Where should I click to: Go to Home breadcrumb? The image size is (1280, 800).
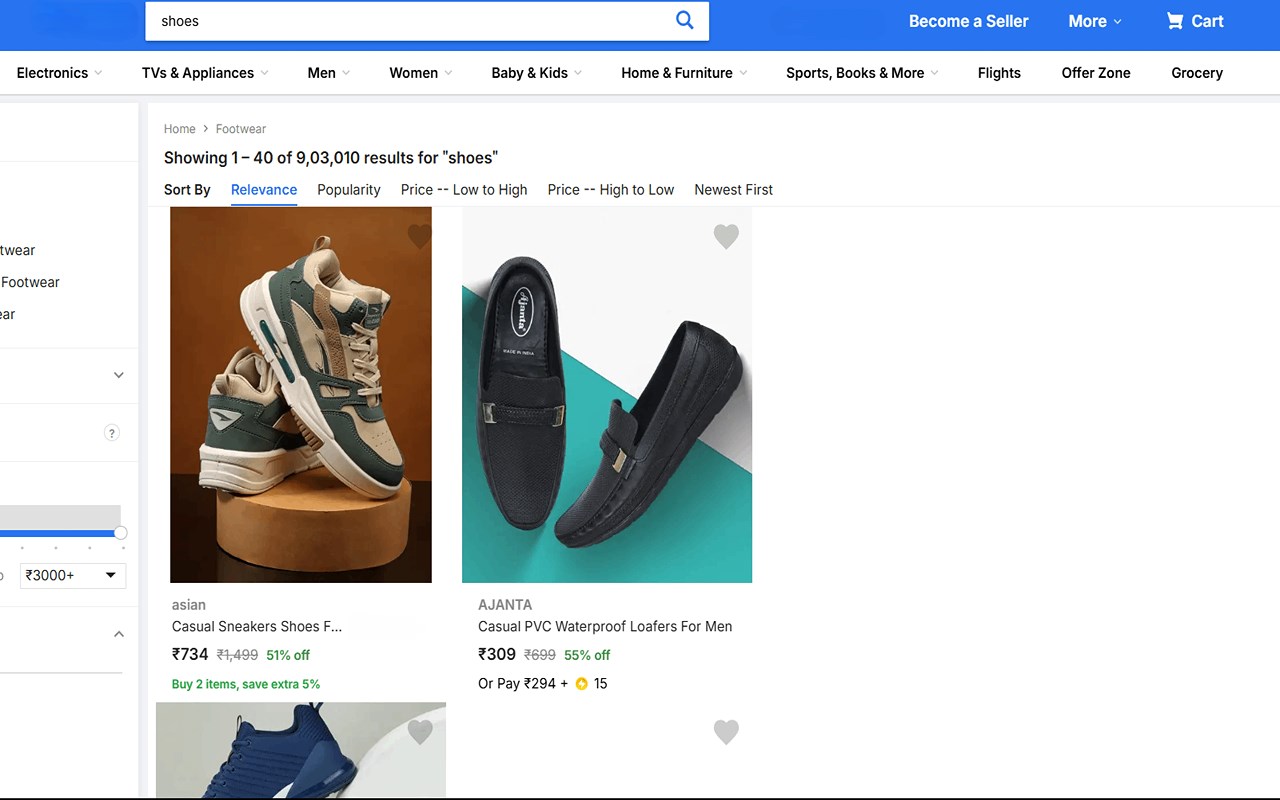[180, 129]
